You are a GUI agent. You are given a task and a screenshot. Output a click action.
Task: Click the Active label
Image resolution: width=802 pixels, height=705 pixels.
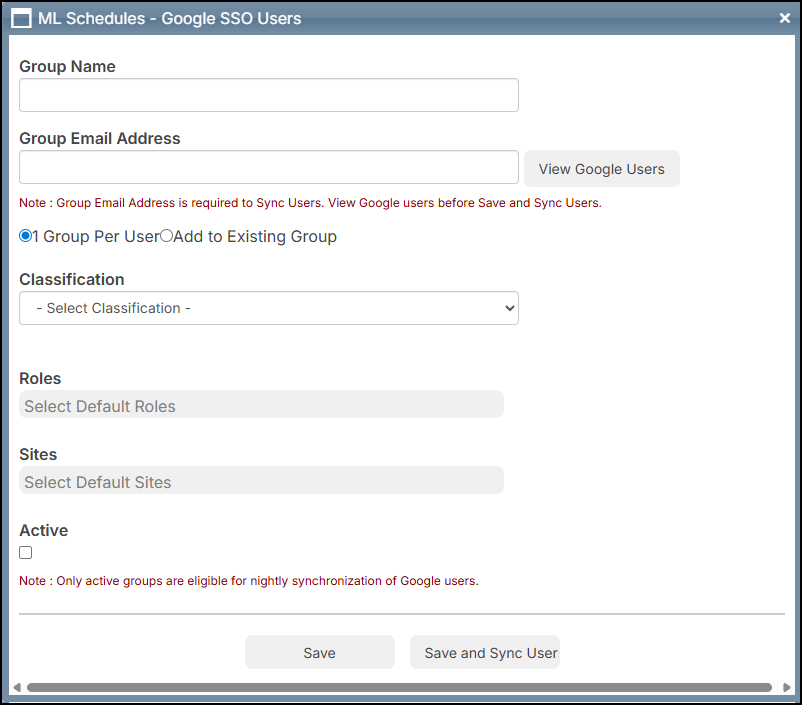point(43,531)
